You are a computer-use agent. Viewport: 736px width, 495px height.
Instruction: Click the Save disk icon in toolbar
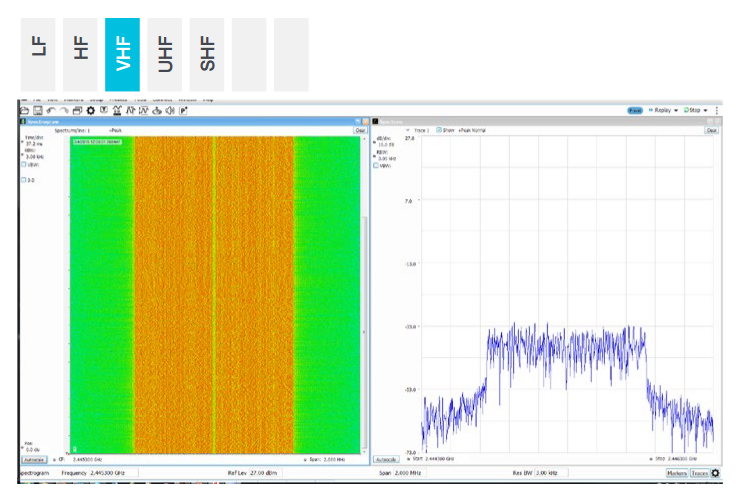(37, 110)
